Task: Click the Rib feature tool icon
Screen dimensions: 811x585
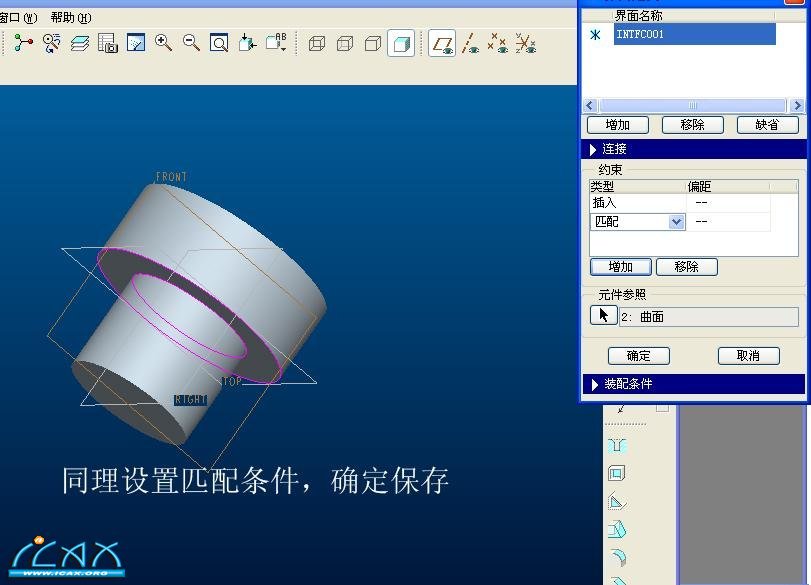Action: coord(617,502)
